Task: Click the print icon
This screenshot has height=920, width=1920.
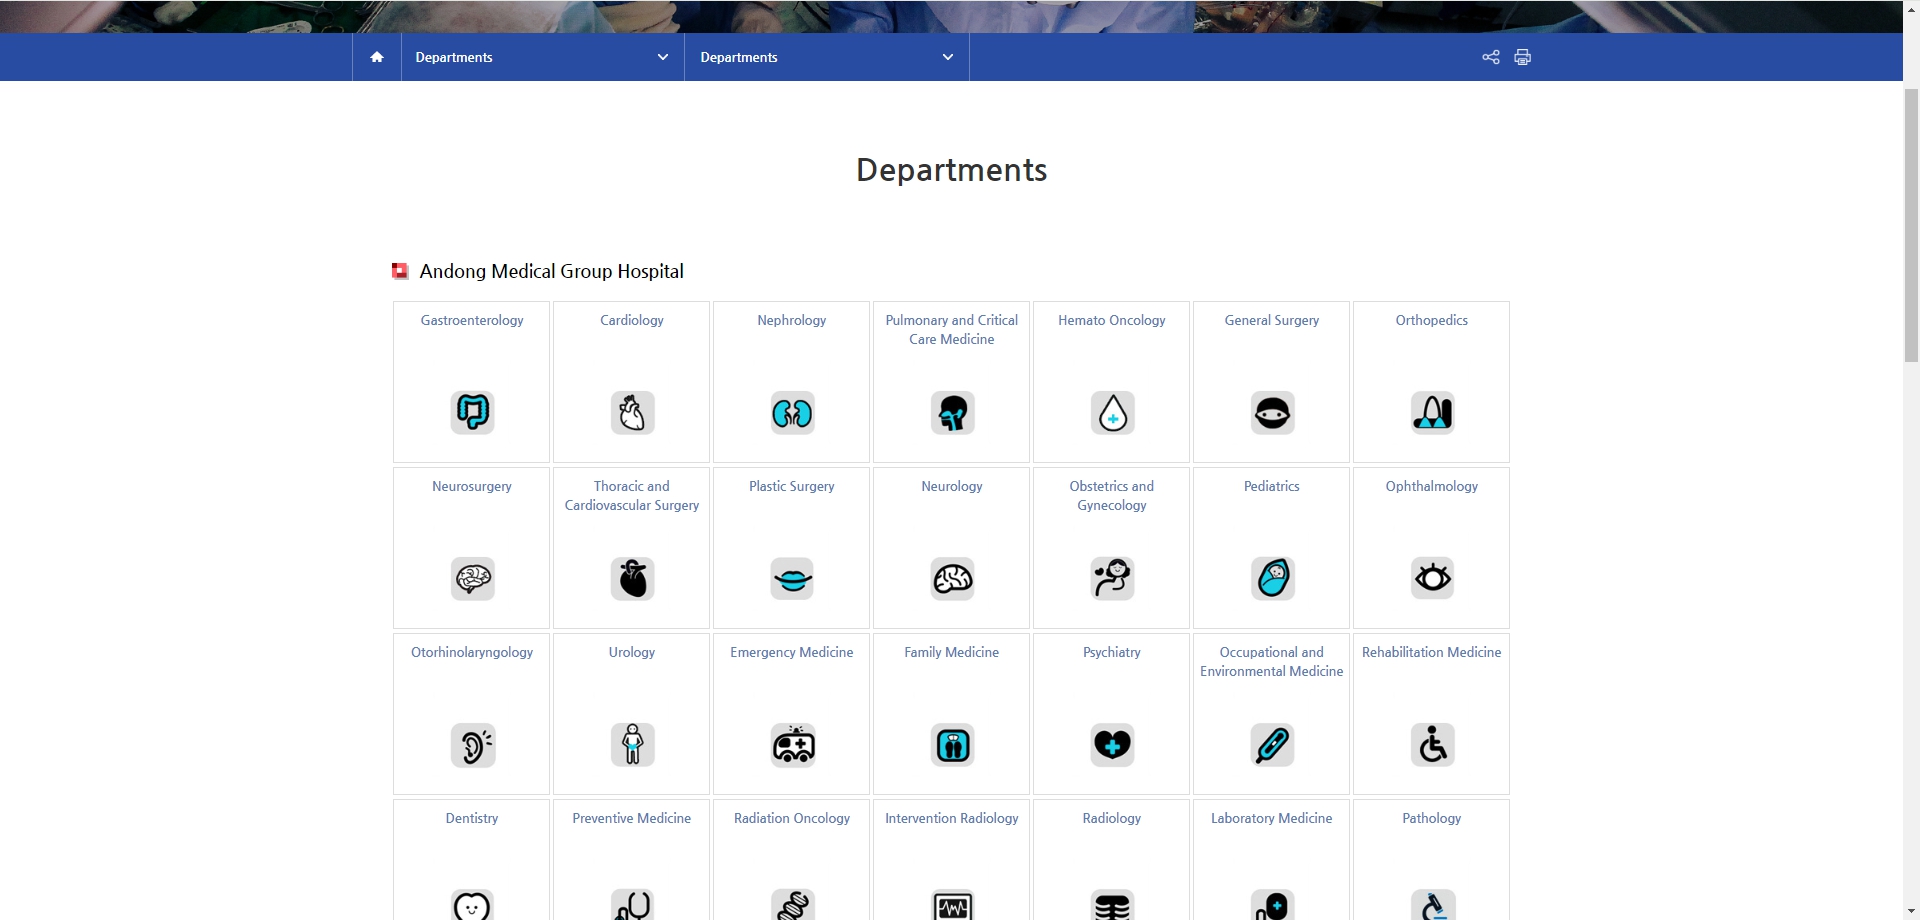Action: (x=1522, y=57)
